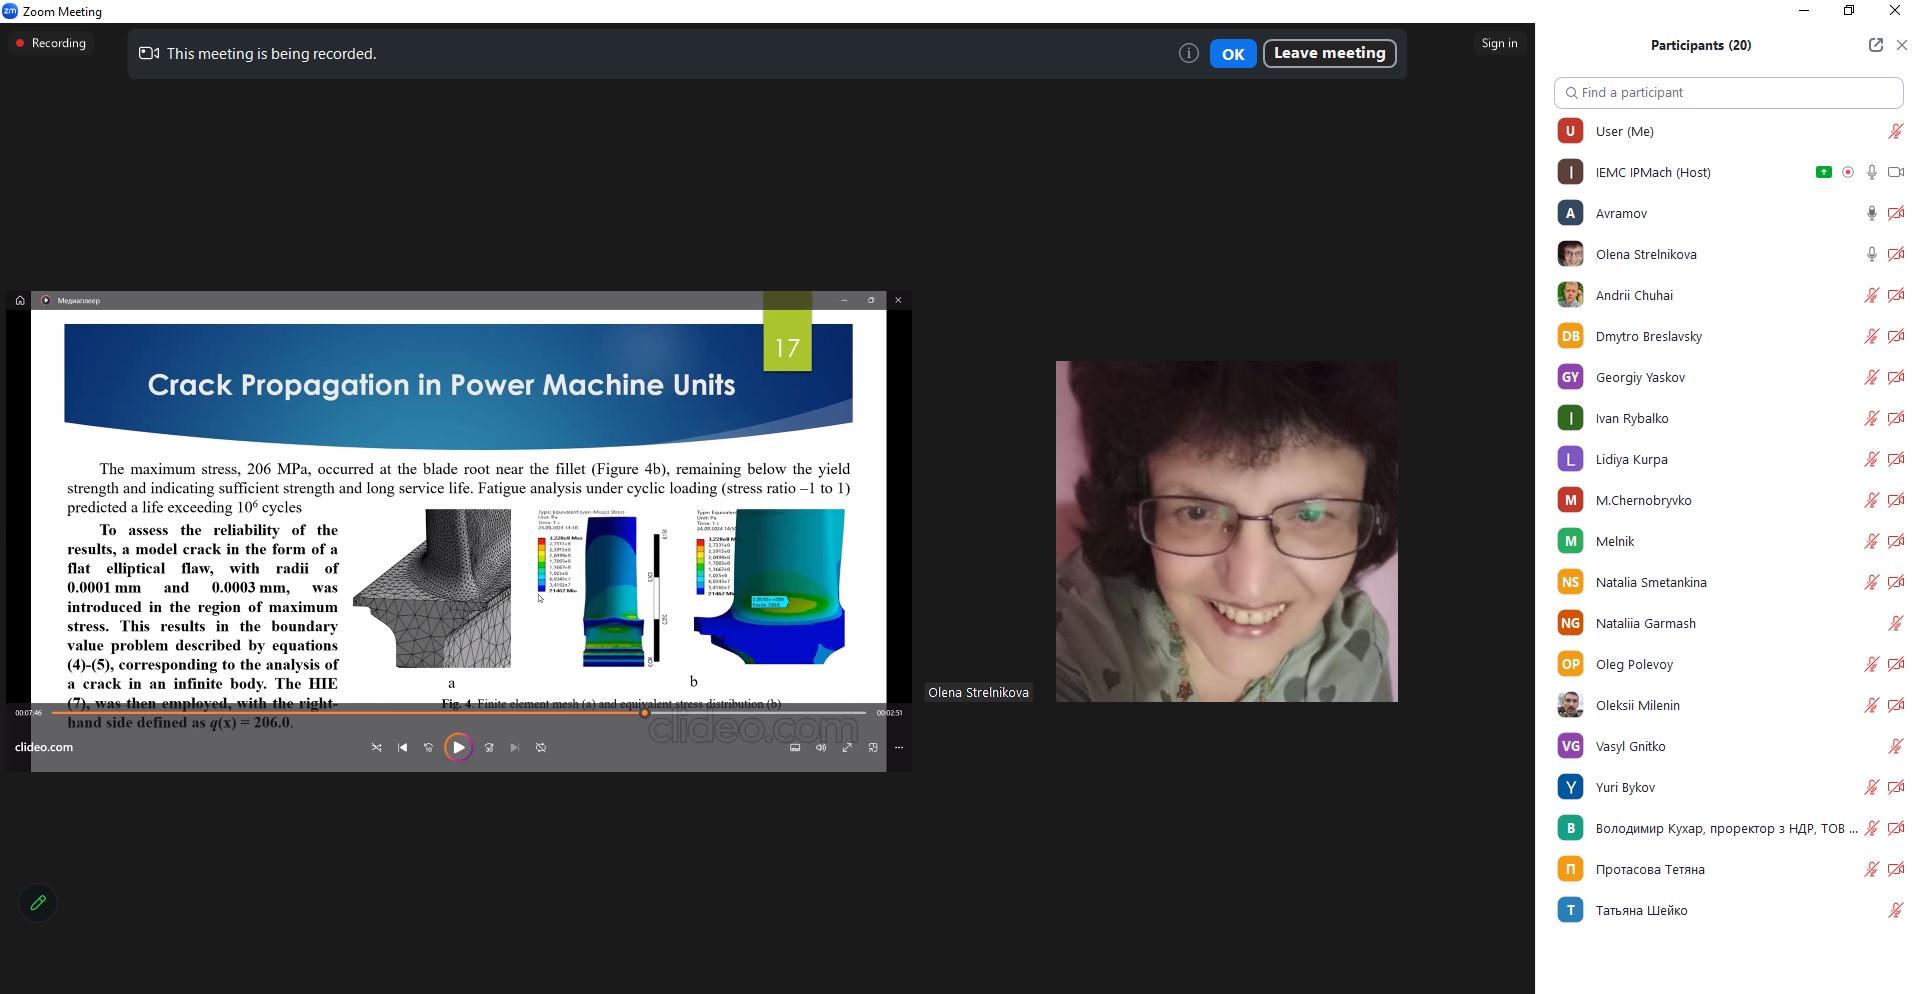The height and width of the screenshot is (994, 1919).
Task: Toggle repeat in the media player
Action: click(541, 747)
